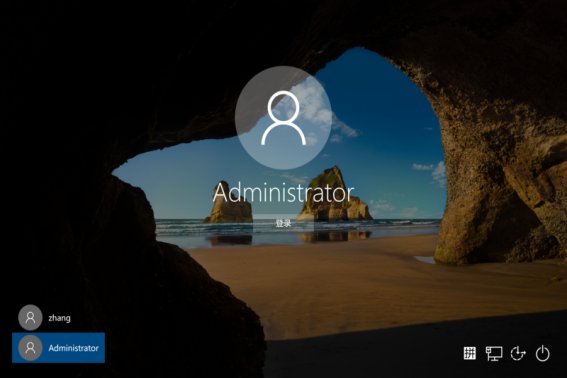Image resolution: width=567 pixels, height=378 pixels.
Task: Open the Ease of Access icon
Action: 518,353
